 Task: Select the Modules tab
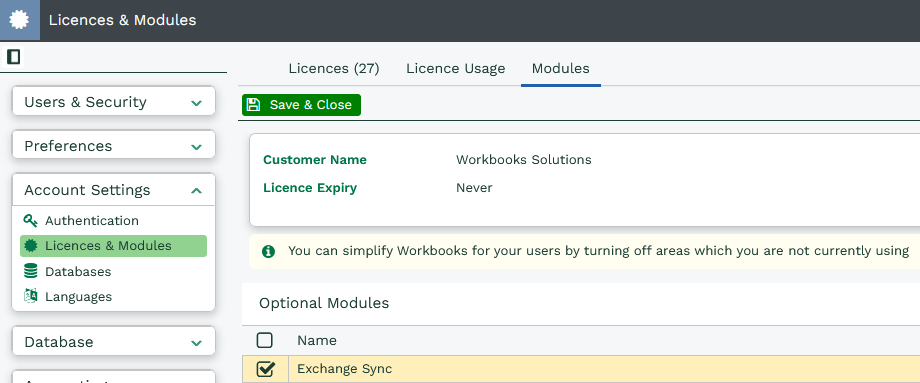tap(561, 69)
